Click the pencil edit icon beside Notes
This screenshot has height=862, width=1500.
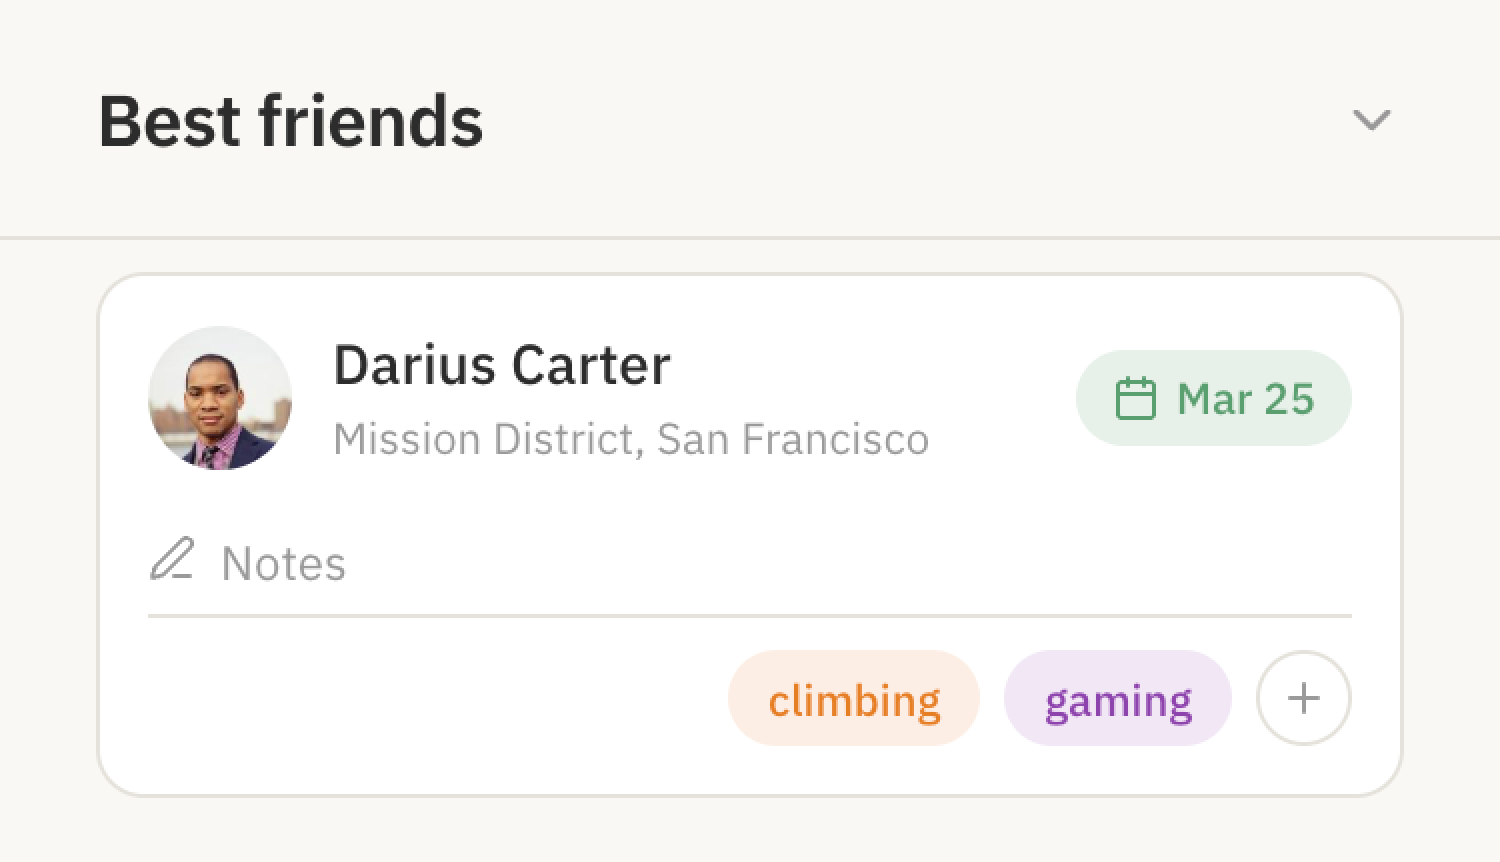click(x=172, y=560)
